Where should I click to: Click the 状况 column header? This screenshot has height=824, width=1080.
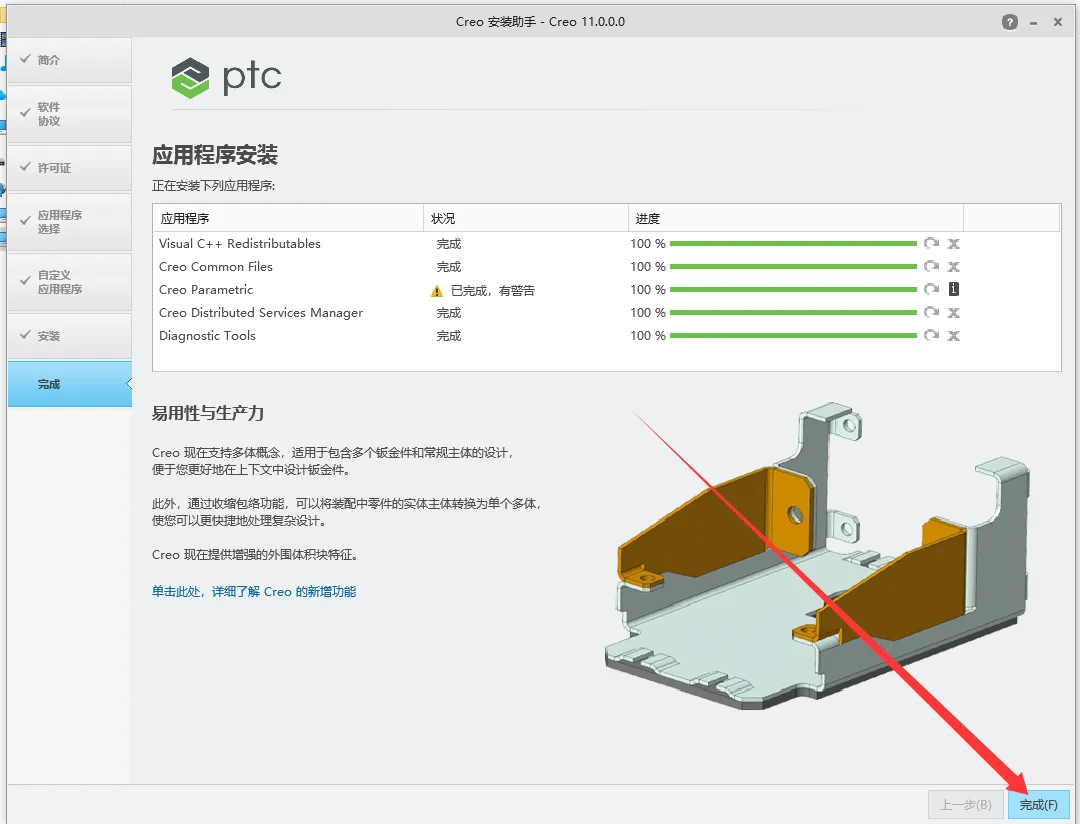[x=526, y=218]
